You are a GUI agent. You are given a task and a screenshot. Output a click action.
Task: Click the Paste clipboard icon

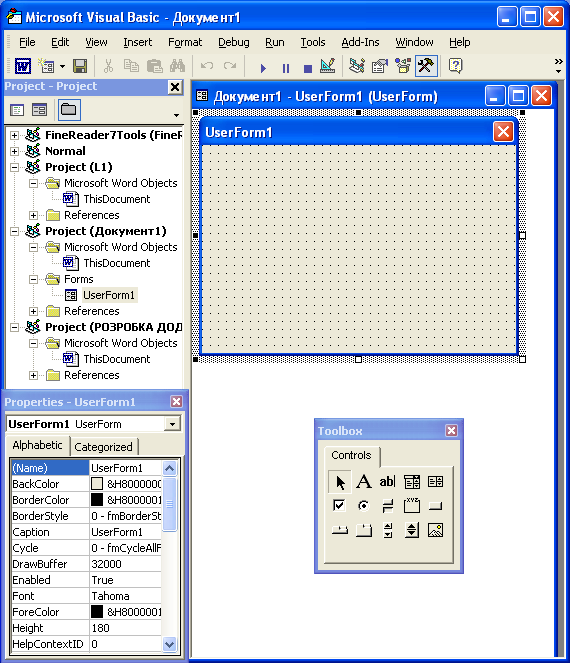[x=154, y=66]
